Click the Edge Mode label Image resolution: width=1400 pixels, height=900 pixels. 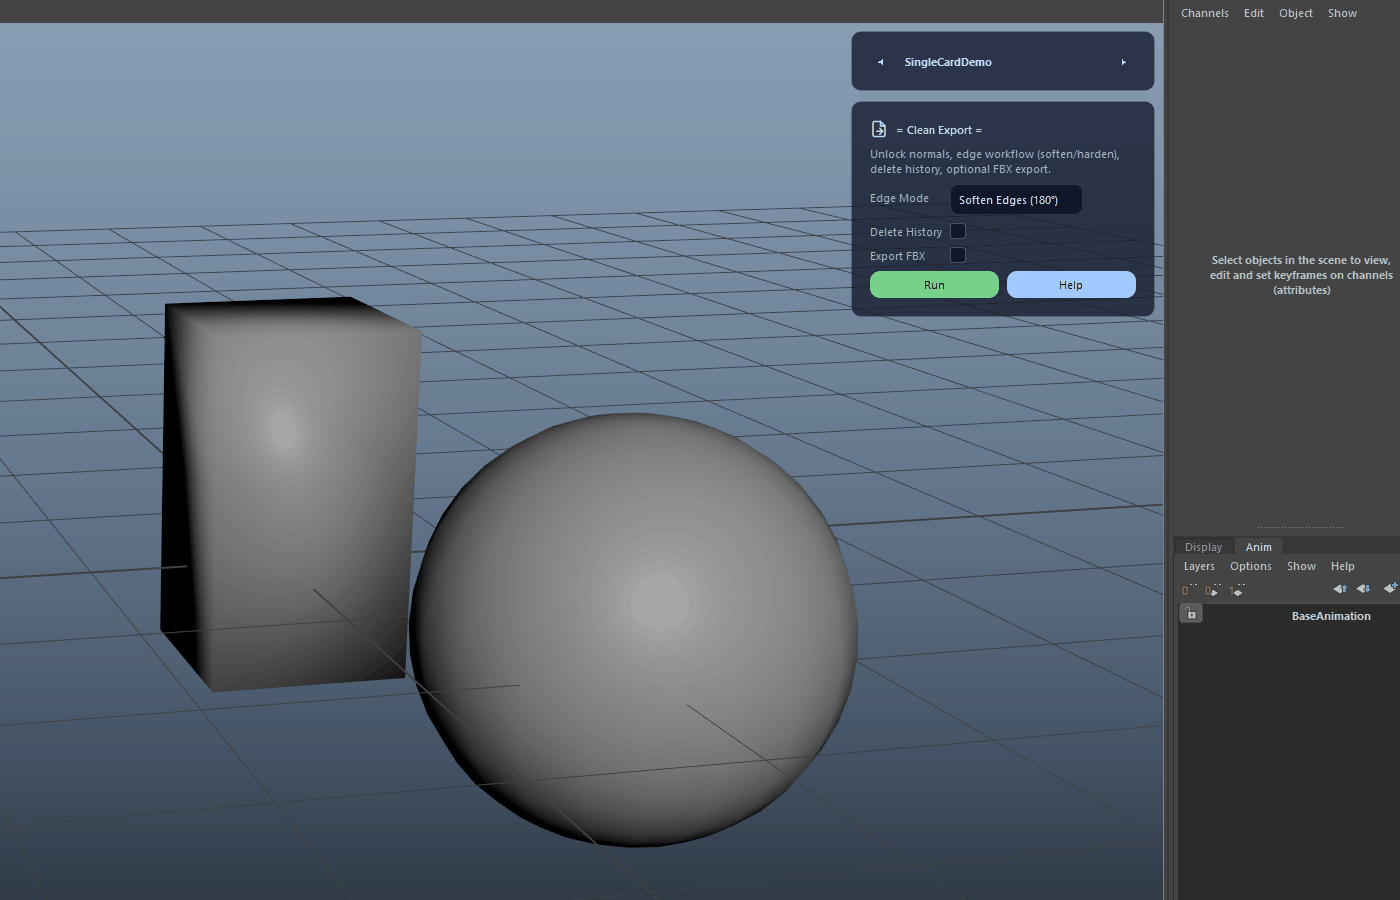899,198
